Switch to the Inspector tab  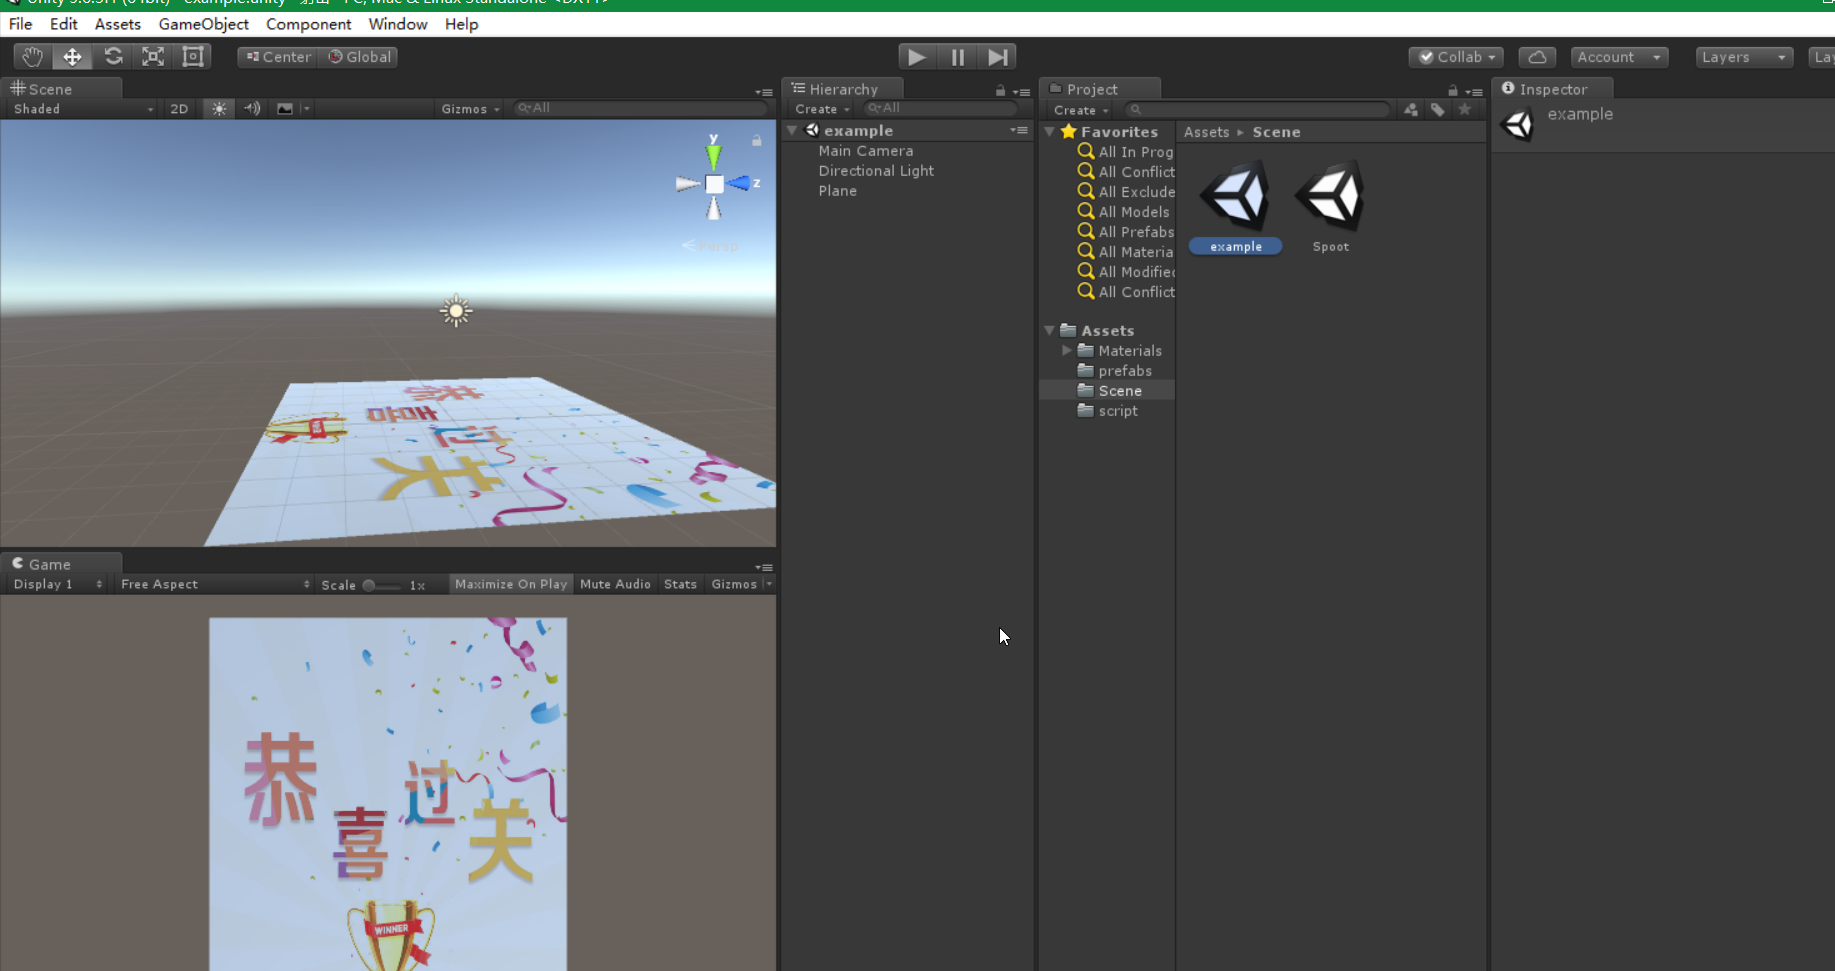pyautogui.click(x=1552, y=89)
